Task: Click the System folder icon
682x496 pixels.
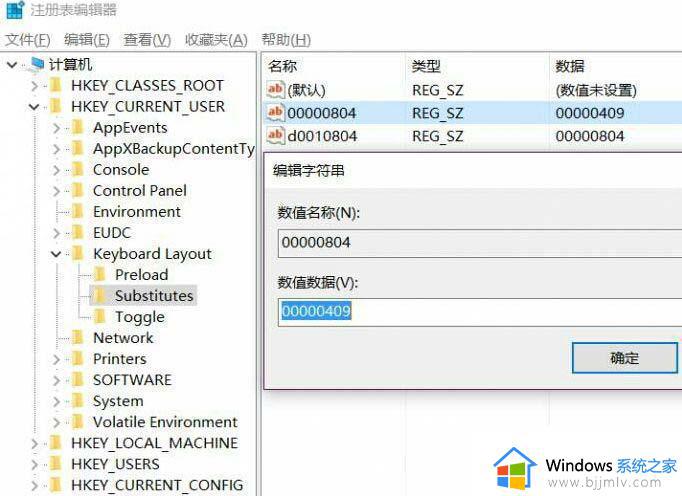Action: tap(77, 401)
